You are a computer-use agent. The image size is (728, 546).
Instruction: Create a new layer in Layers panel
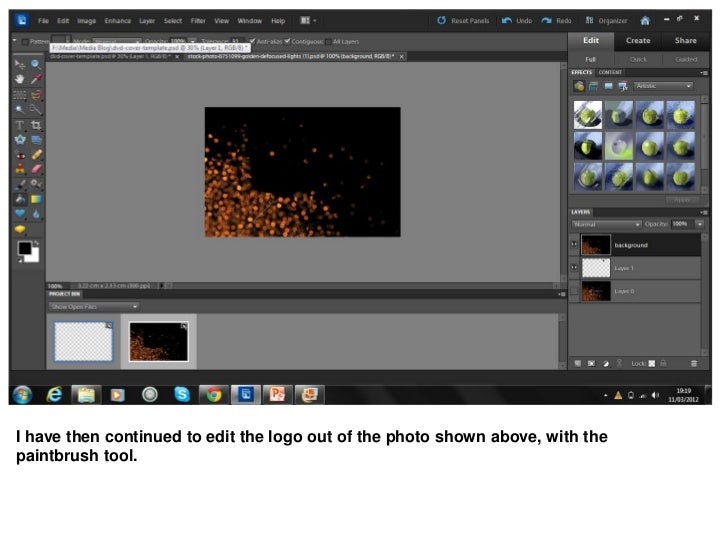(578, 364)
